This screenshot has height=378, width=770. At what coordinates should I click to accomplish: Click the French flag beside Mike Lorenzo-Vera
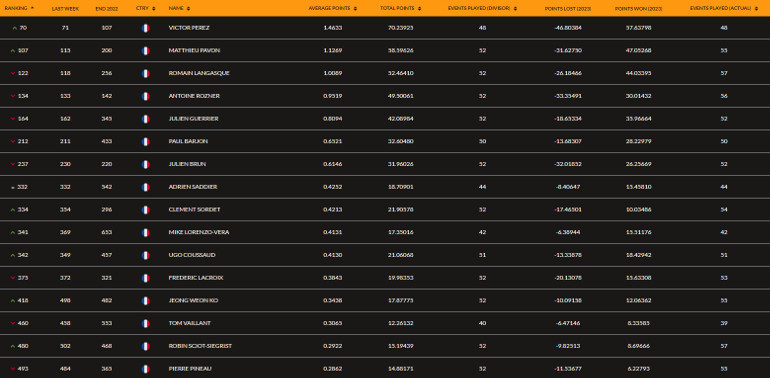coord(145,232)
